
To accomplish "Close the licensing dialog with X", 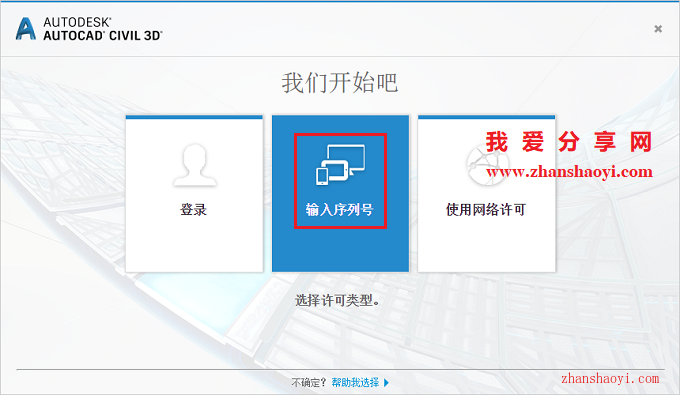I will pyautogui.click(x=658, y=29).
